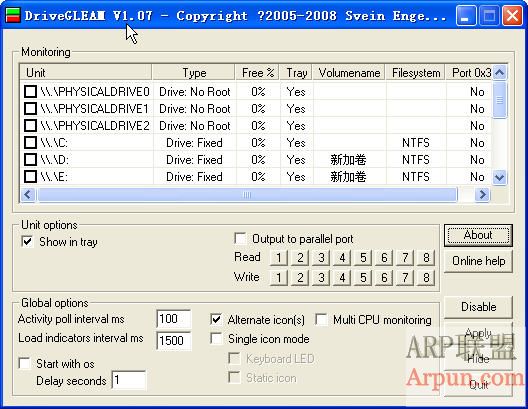Click the Tray column header
This screenshot has width=528, height=409.
[296, 73]
